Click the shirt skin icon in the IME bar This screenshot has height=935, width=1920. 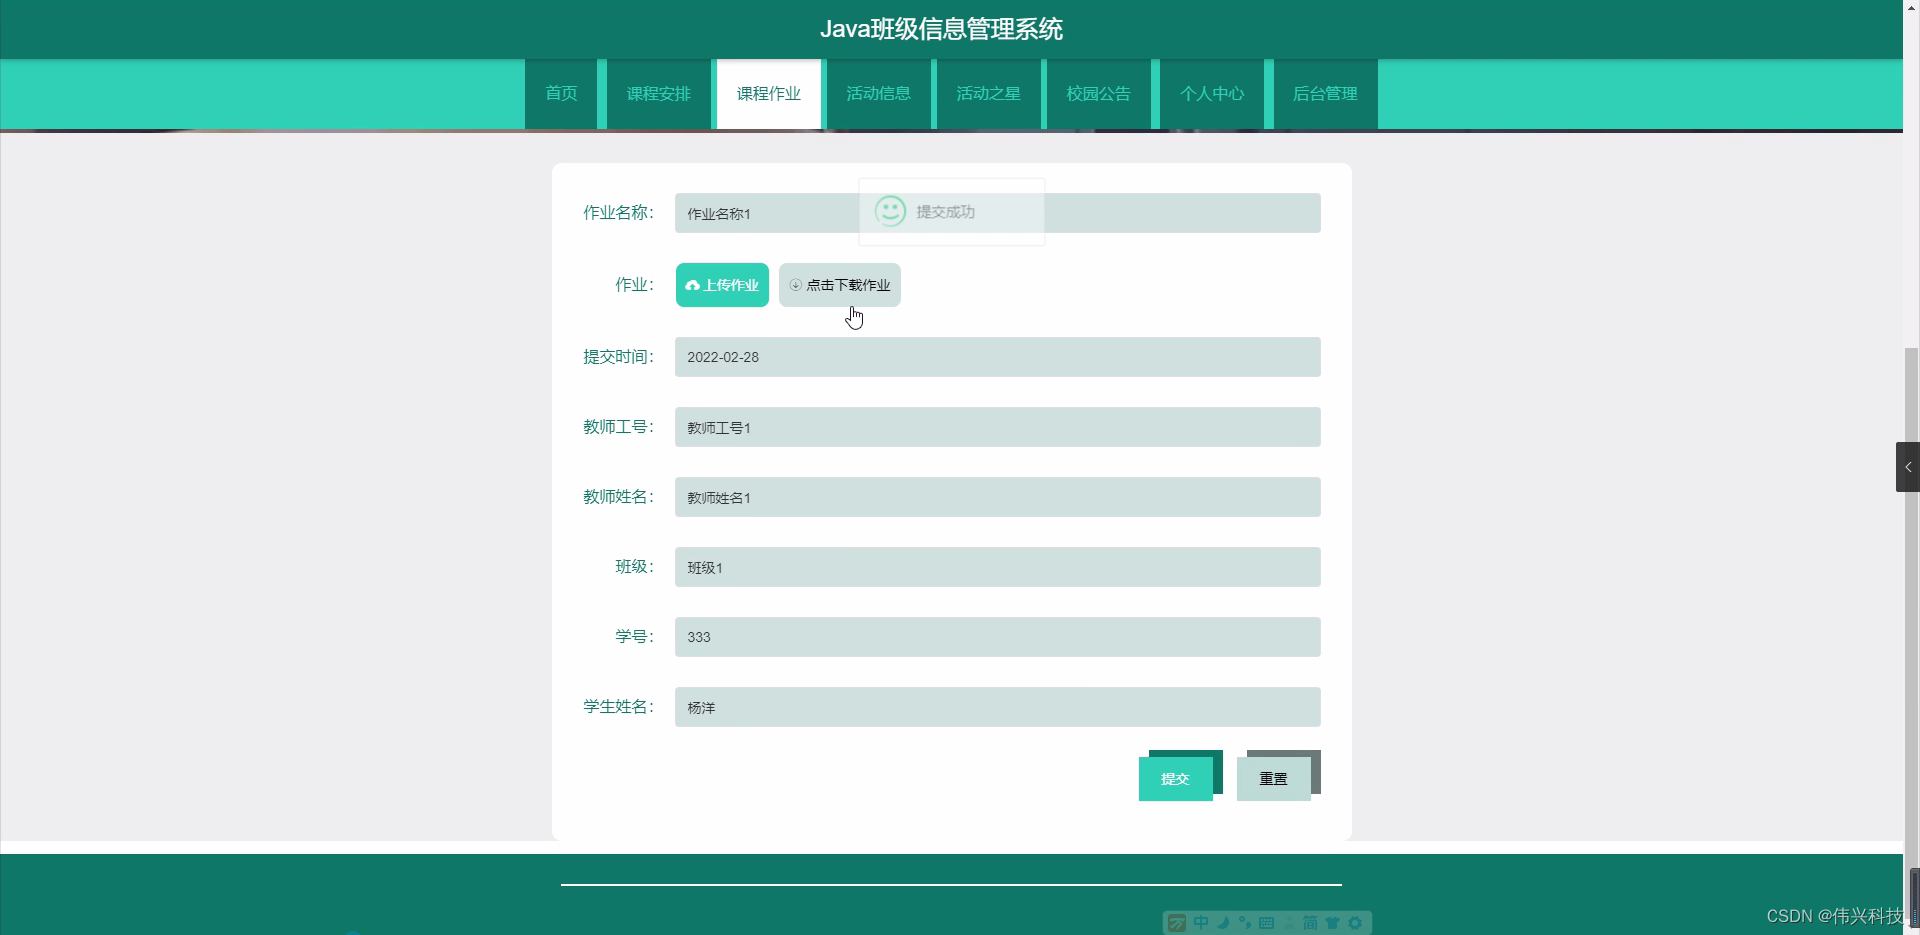(x=1331, y=922)
